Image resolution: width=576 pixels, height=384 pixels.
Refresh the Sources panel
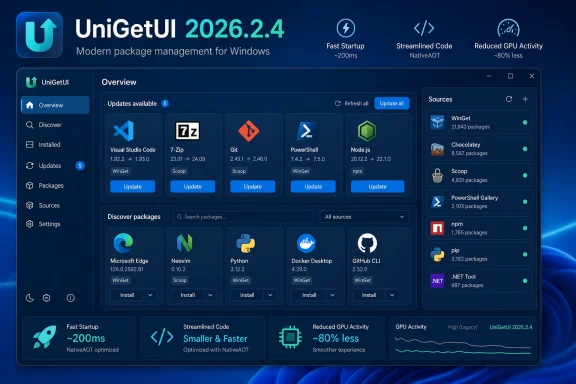tap(509, 99)
